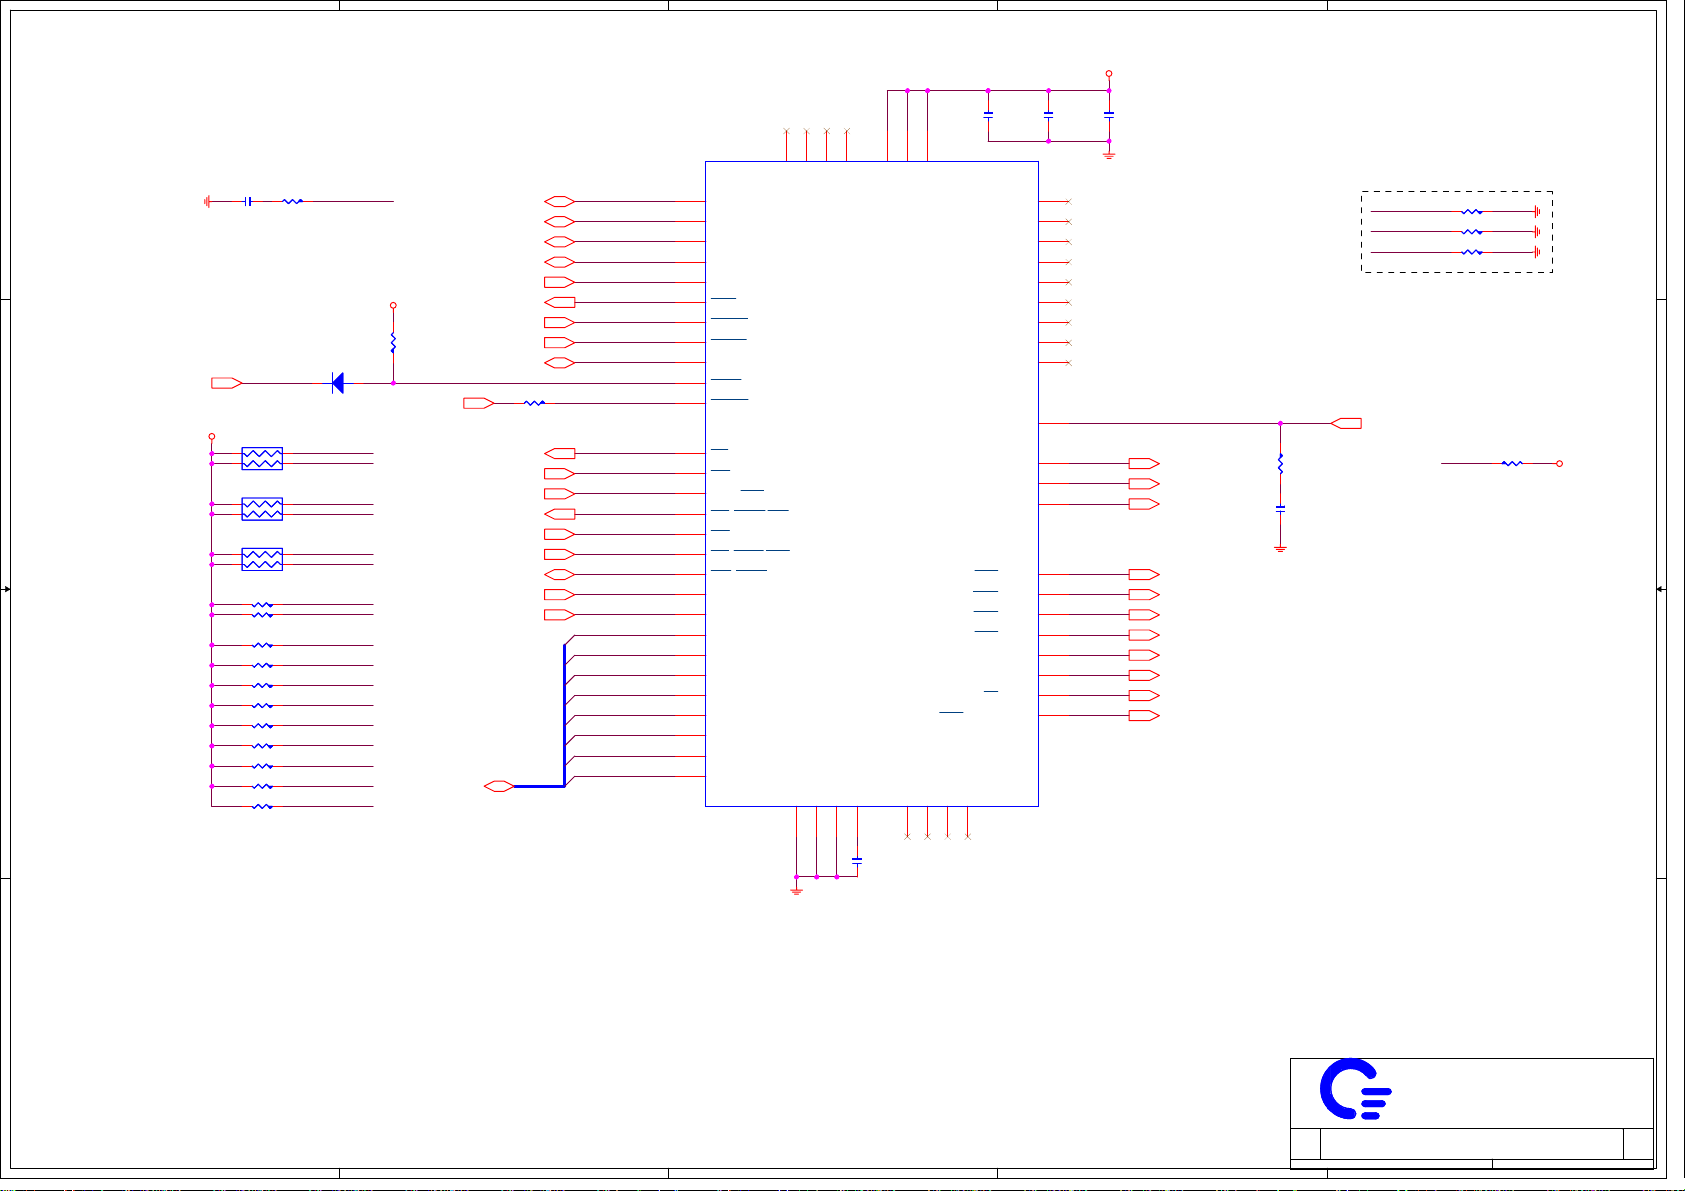
Task: Select the lone resistor at far right
Action: [x=1512, y=463]
